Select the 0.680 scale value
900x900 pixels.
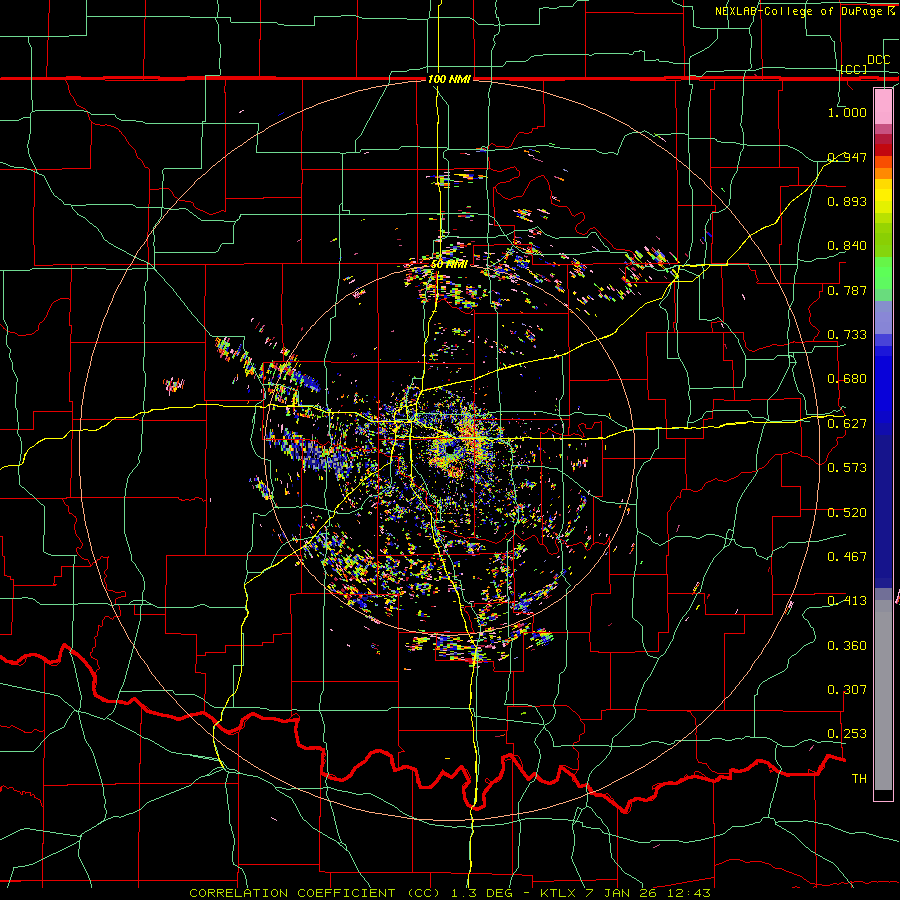[x=847, y=379]
